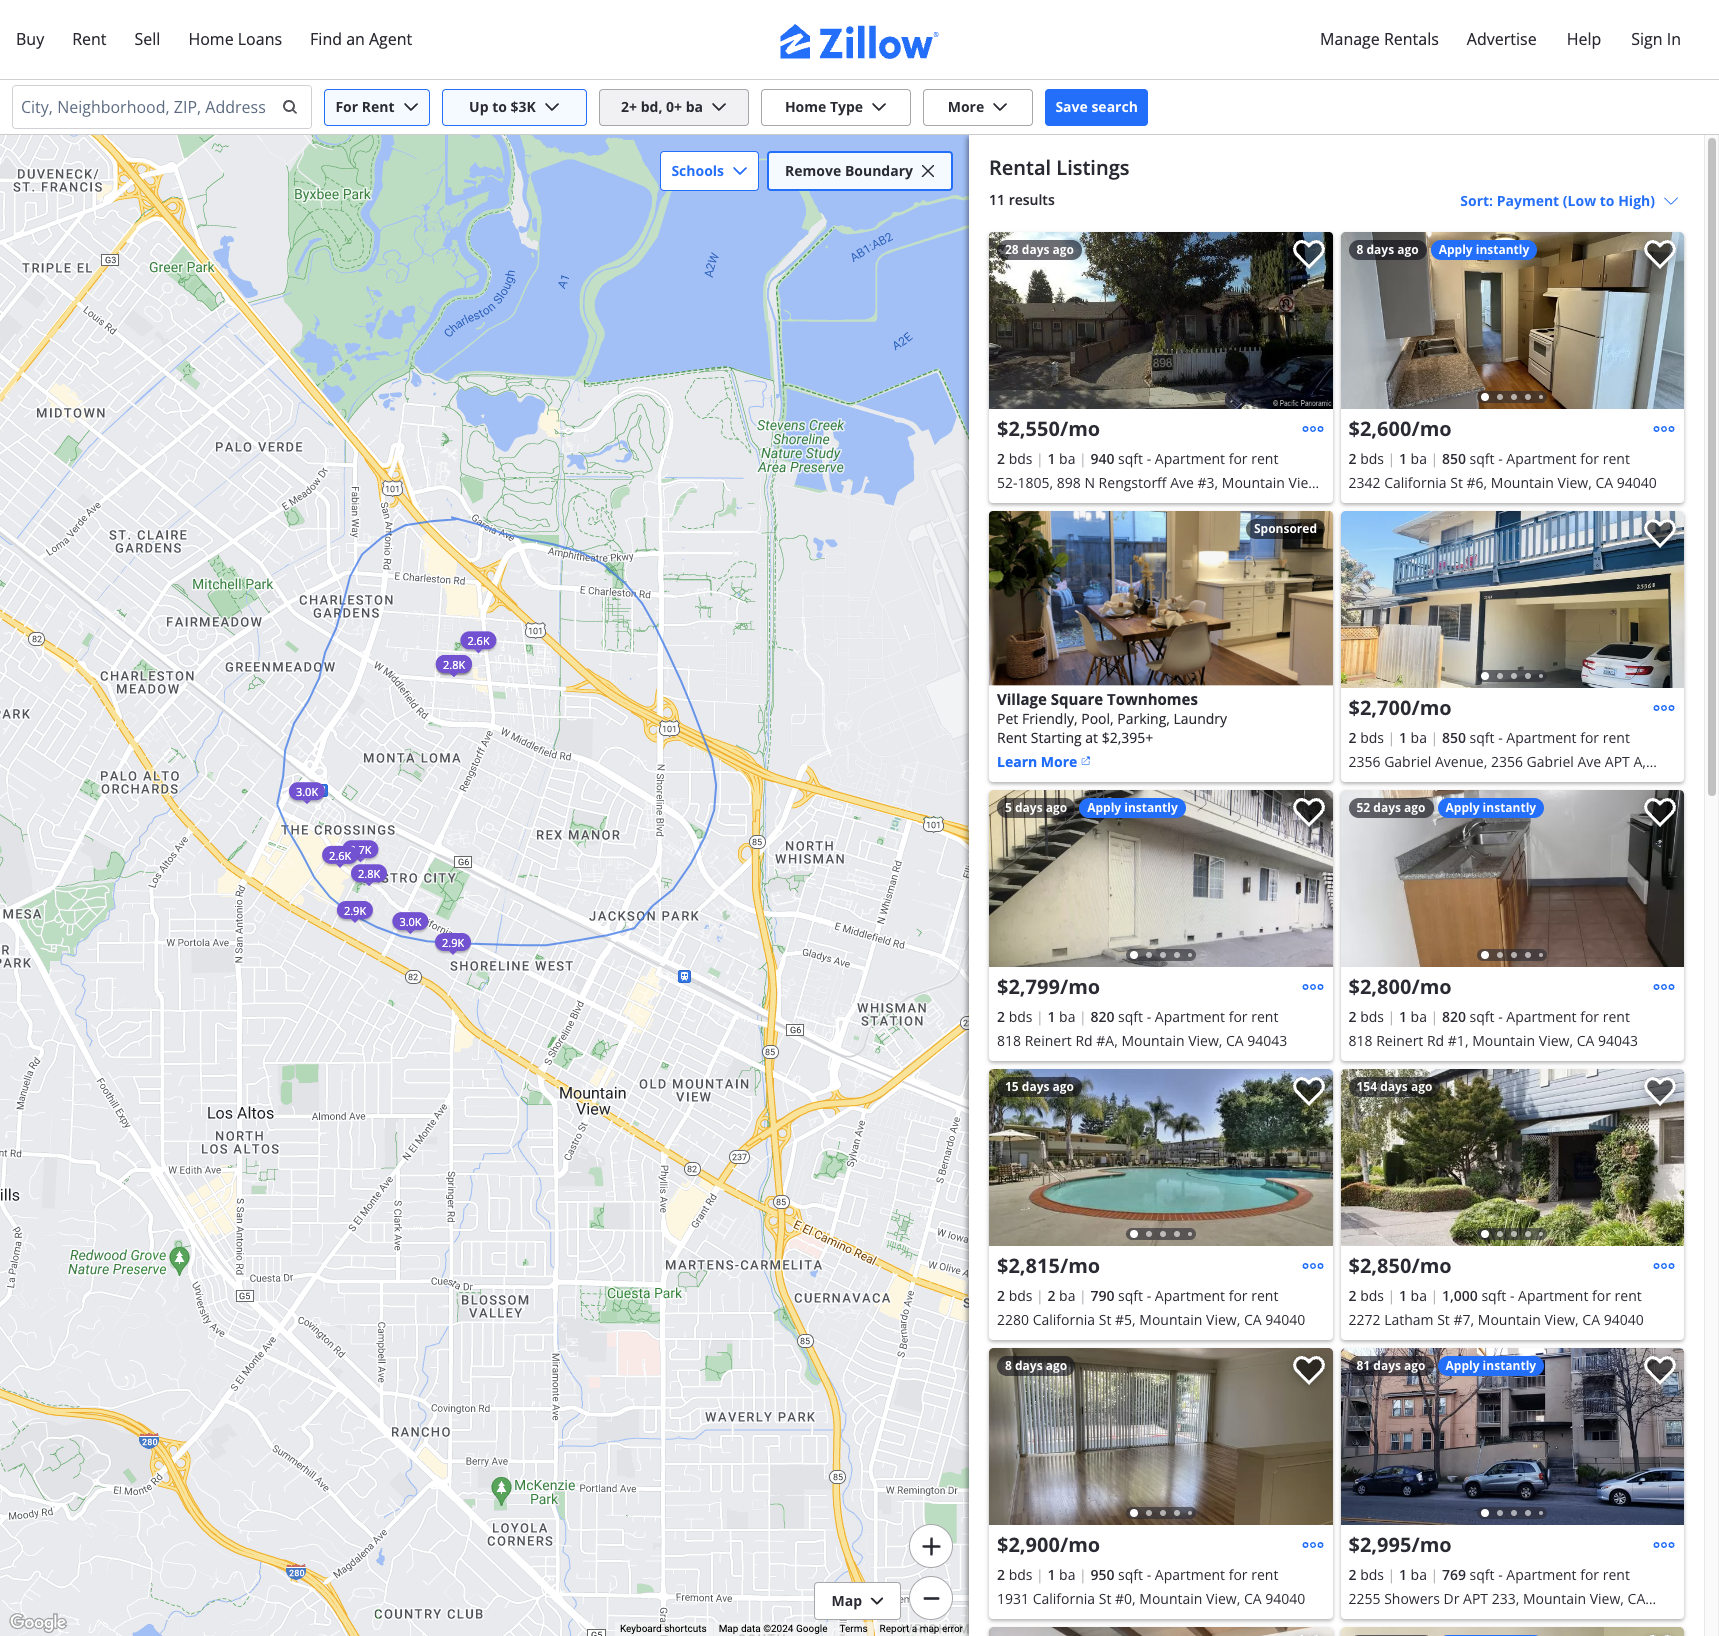Go to Home Loans menu
The height and width of the screenshot is (1636, 1719).
click(x=235, y=39)
